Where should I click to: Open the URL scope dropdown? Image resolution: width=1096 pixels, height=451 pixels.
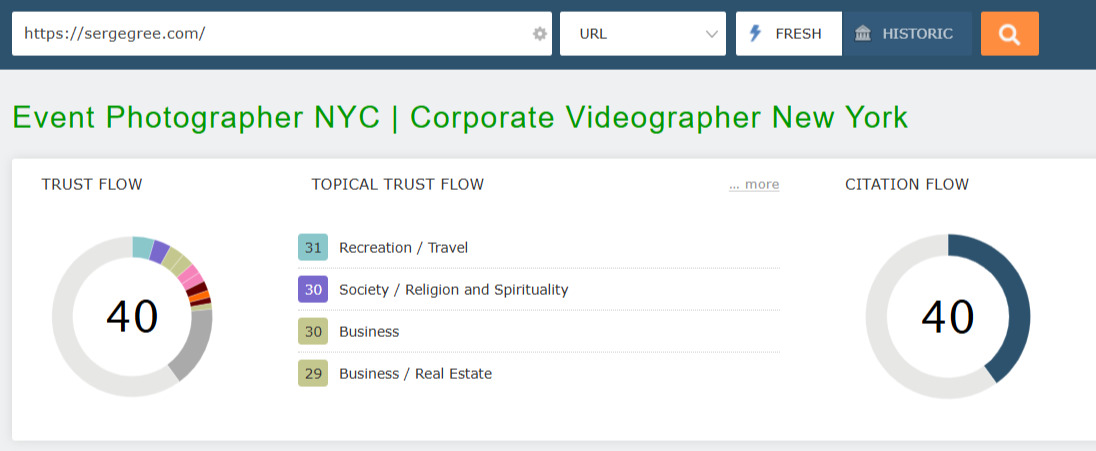[643, 34]
